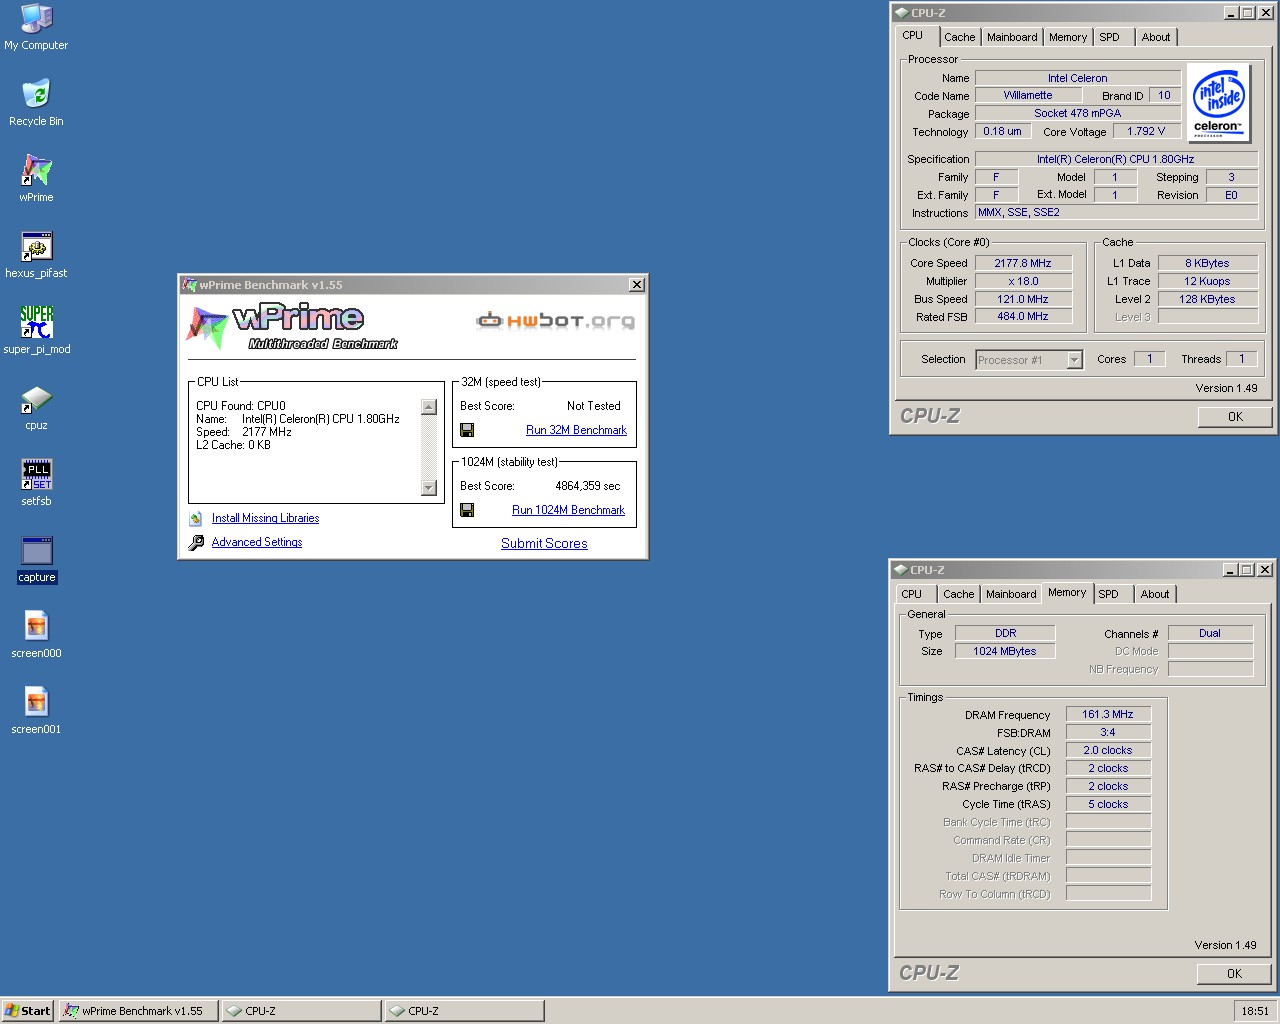
Task: Click OK in the bottom CPU-Z memory window
Action: click(x=1234, y=974)
